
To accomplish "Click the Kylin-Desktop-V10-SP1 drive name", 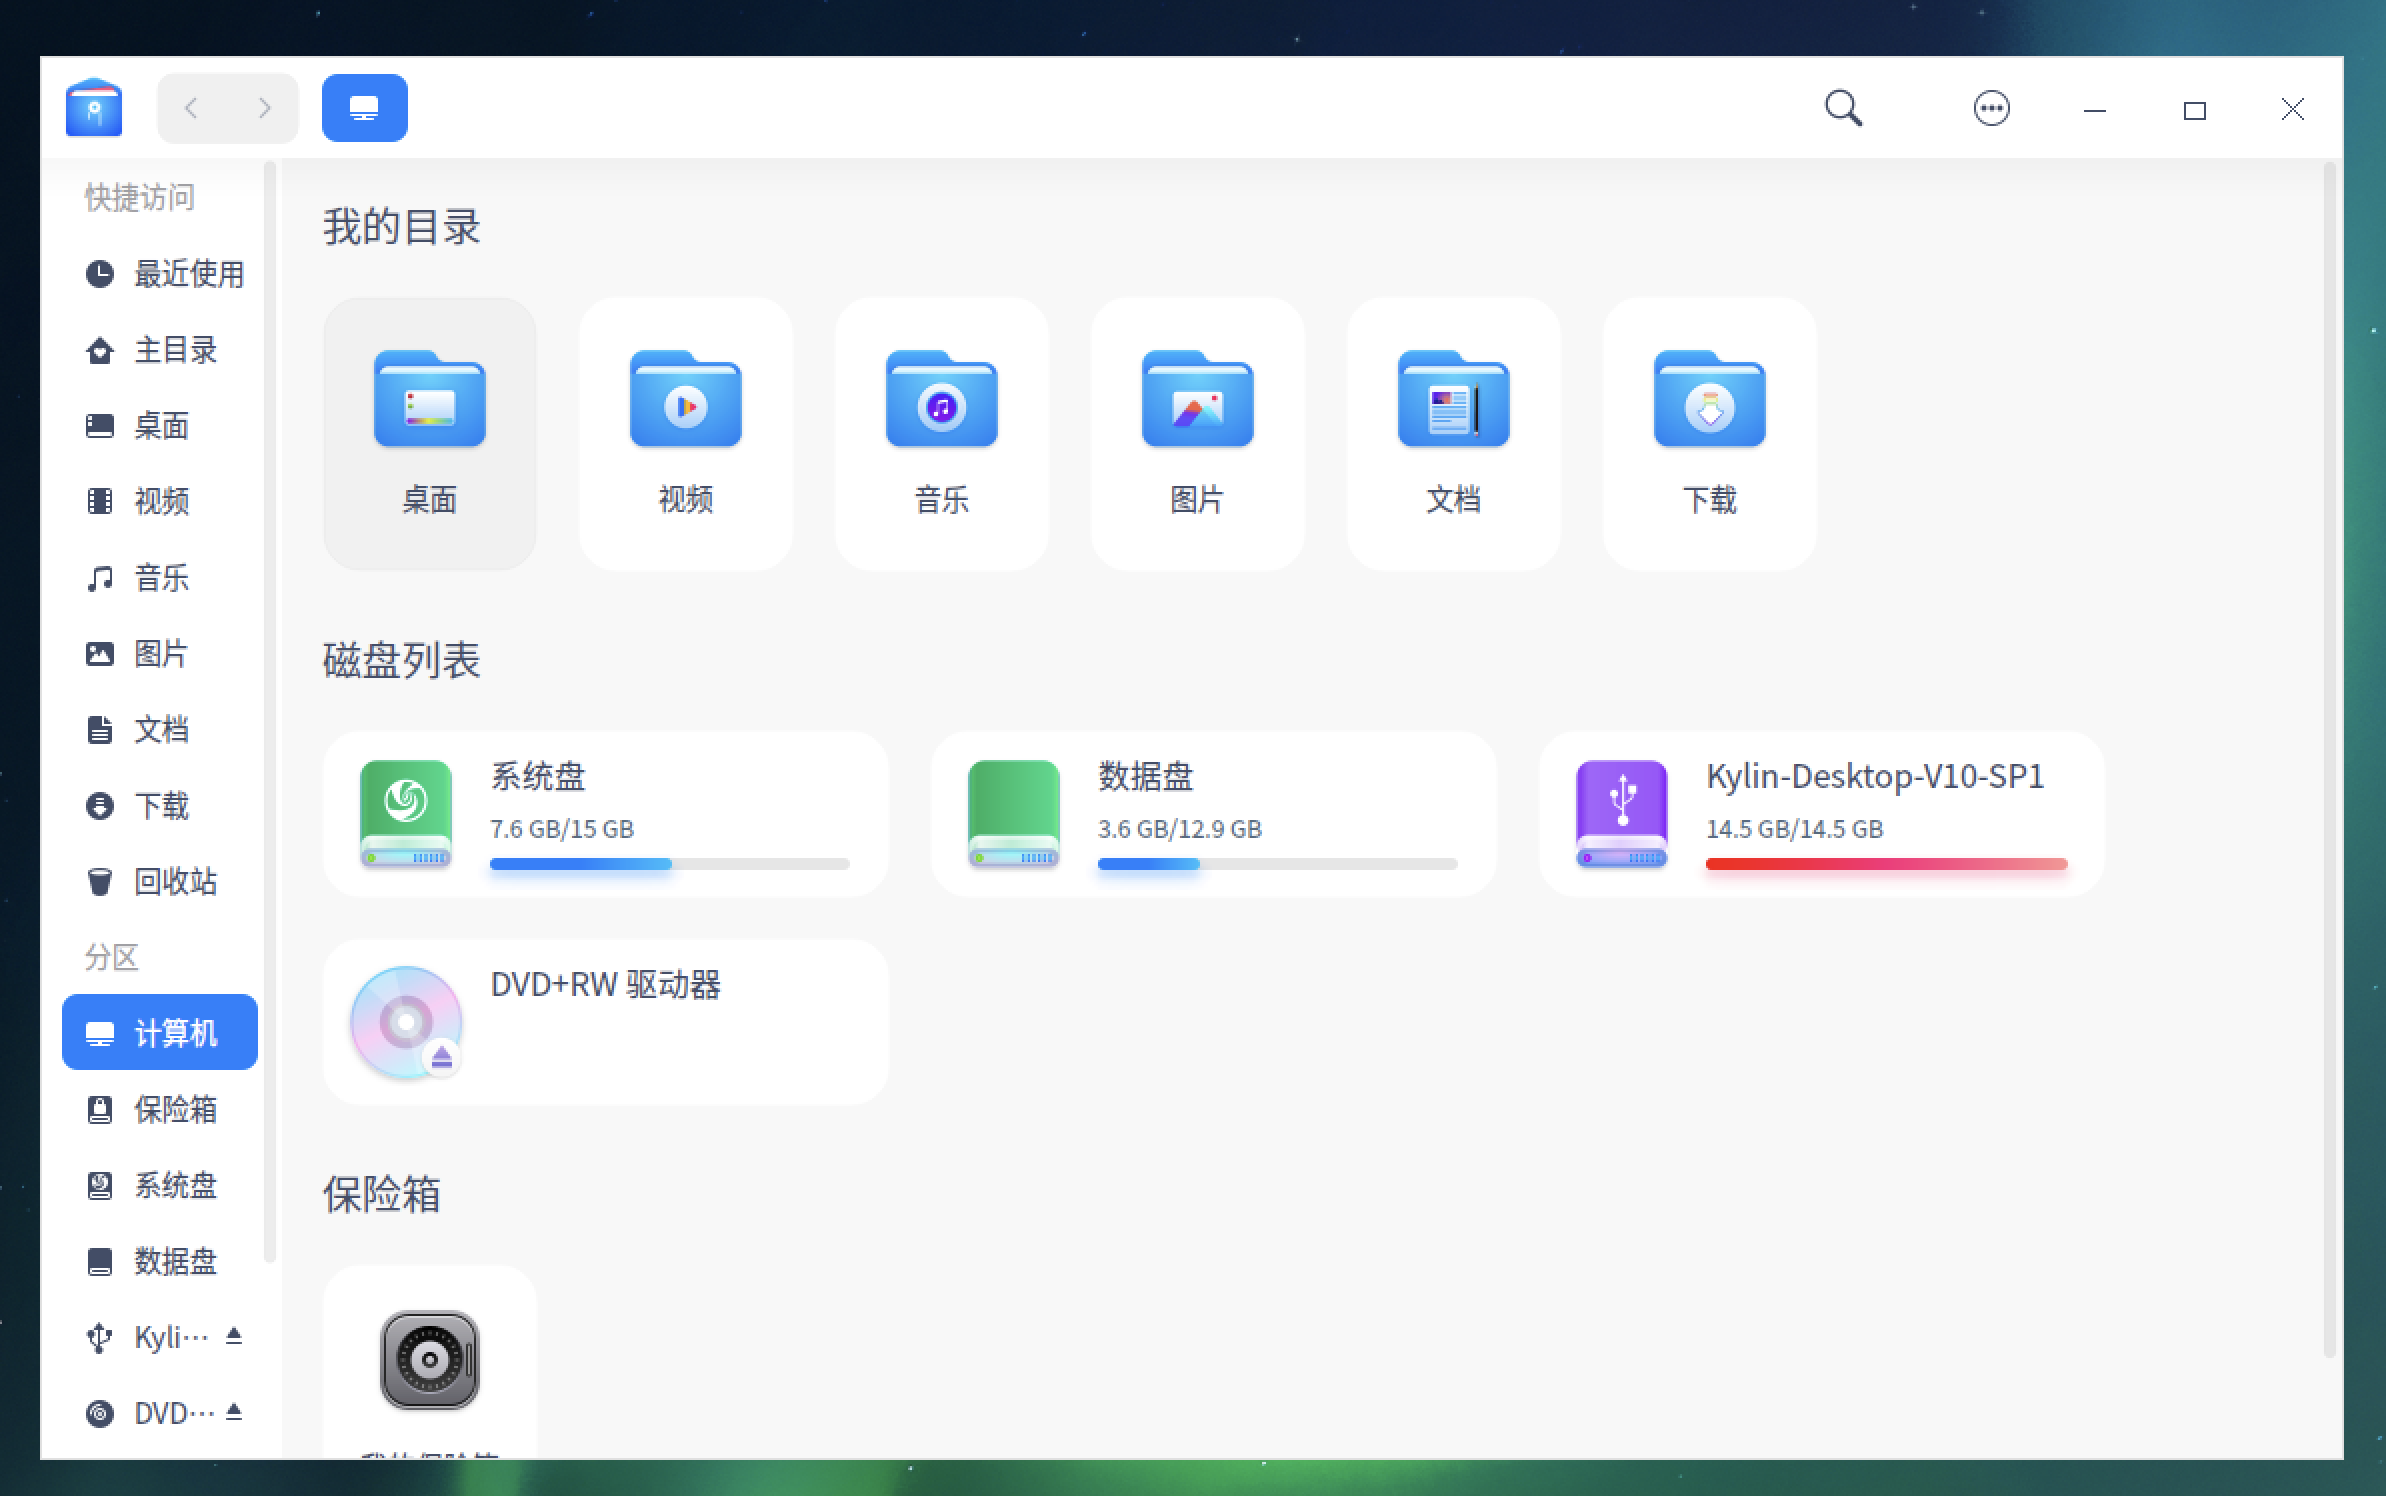I will coord(1875,777).
